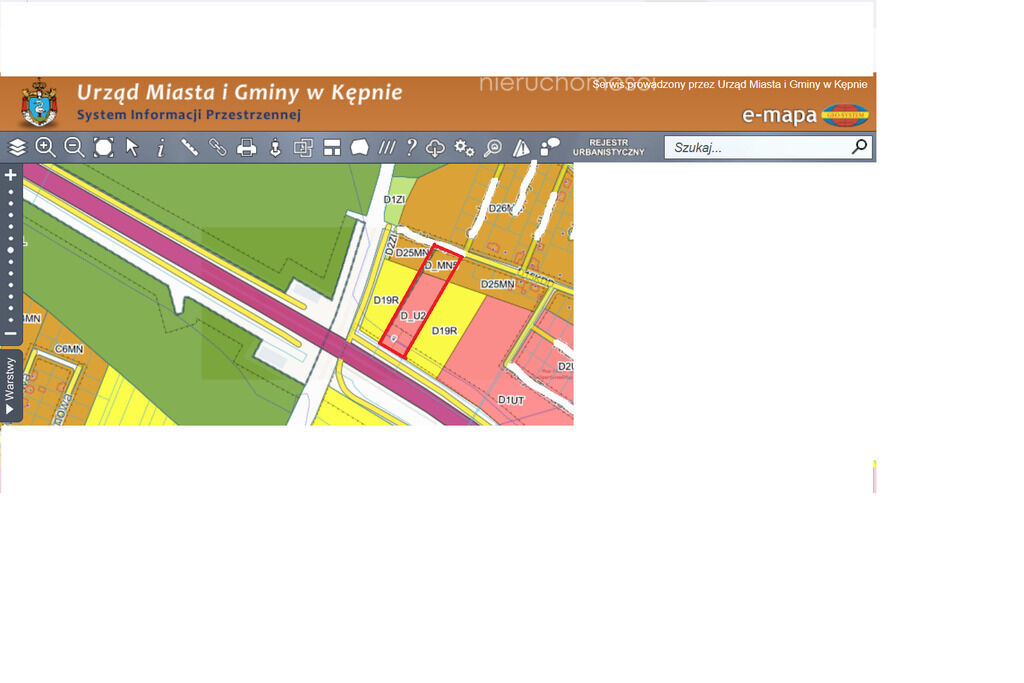
Task: Select the ruler measurement tool
Action: click(189, 148)
